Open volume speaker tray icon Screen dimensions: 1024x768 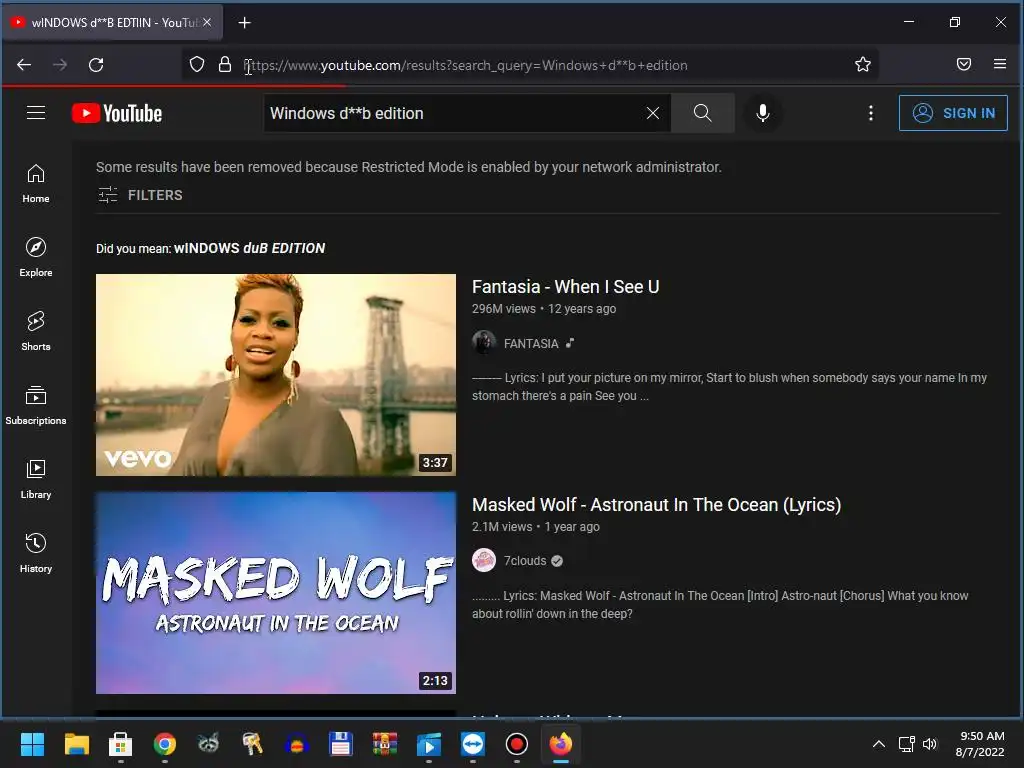pos(930,744)
